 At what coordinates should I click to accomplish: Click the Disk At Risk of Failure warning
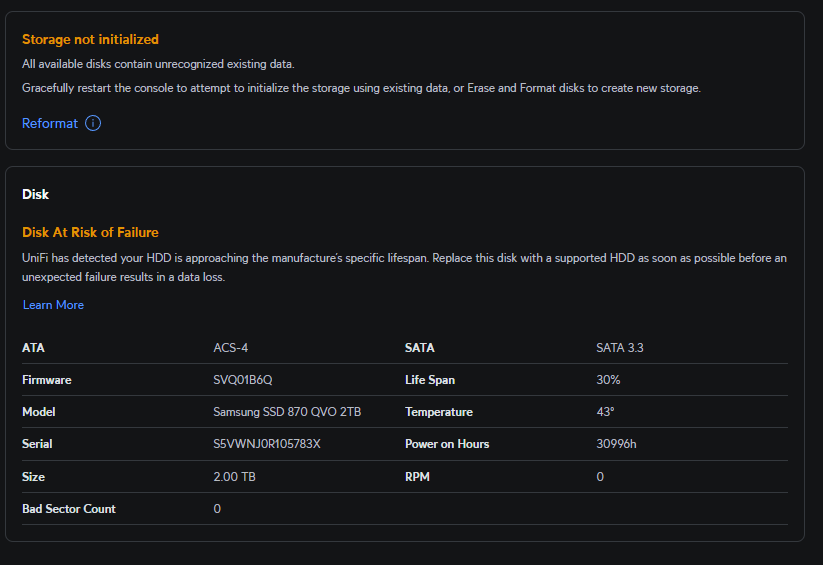click(90, 233)
